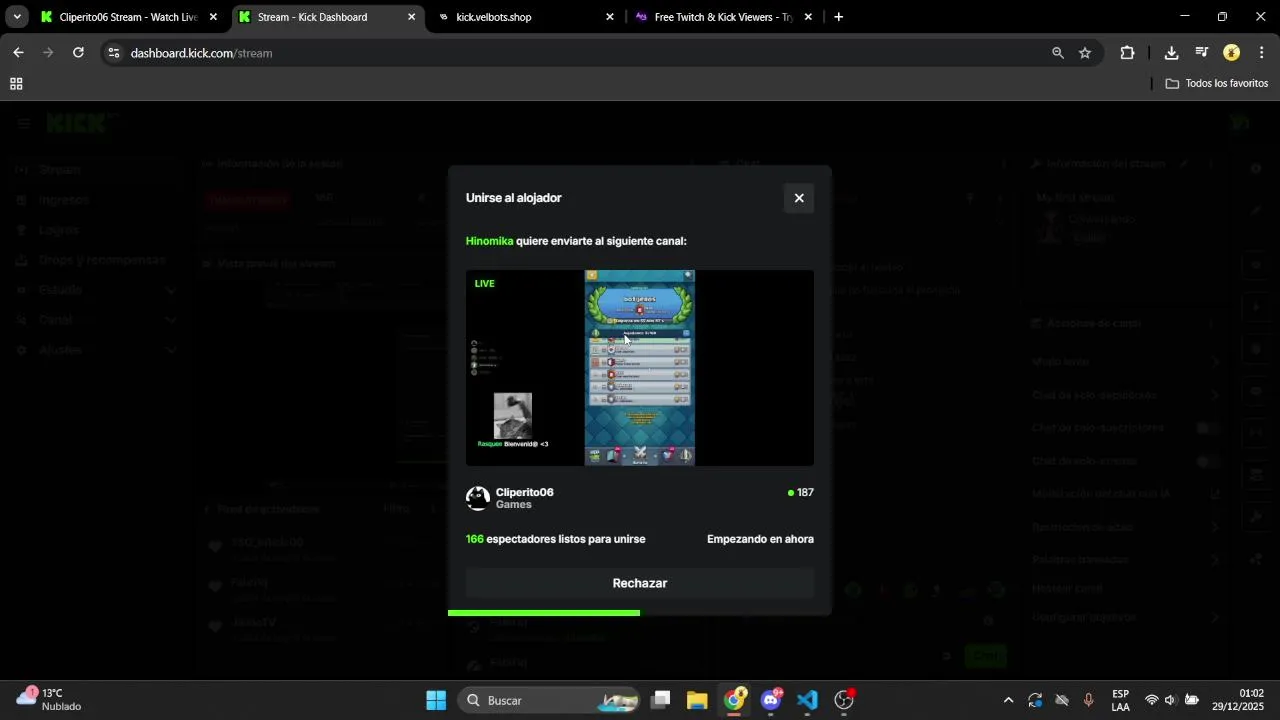Open the tab search dropdown
Viewport: 1280px width, 720px height.
pyautogui.click(x=17, y=17)
